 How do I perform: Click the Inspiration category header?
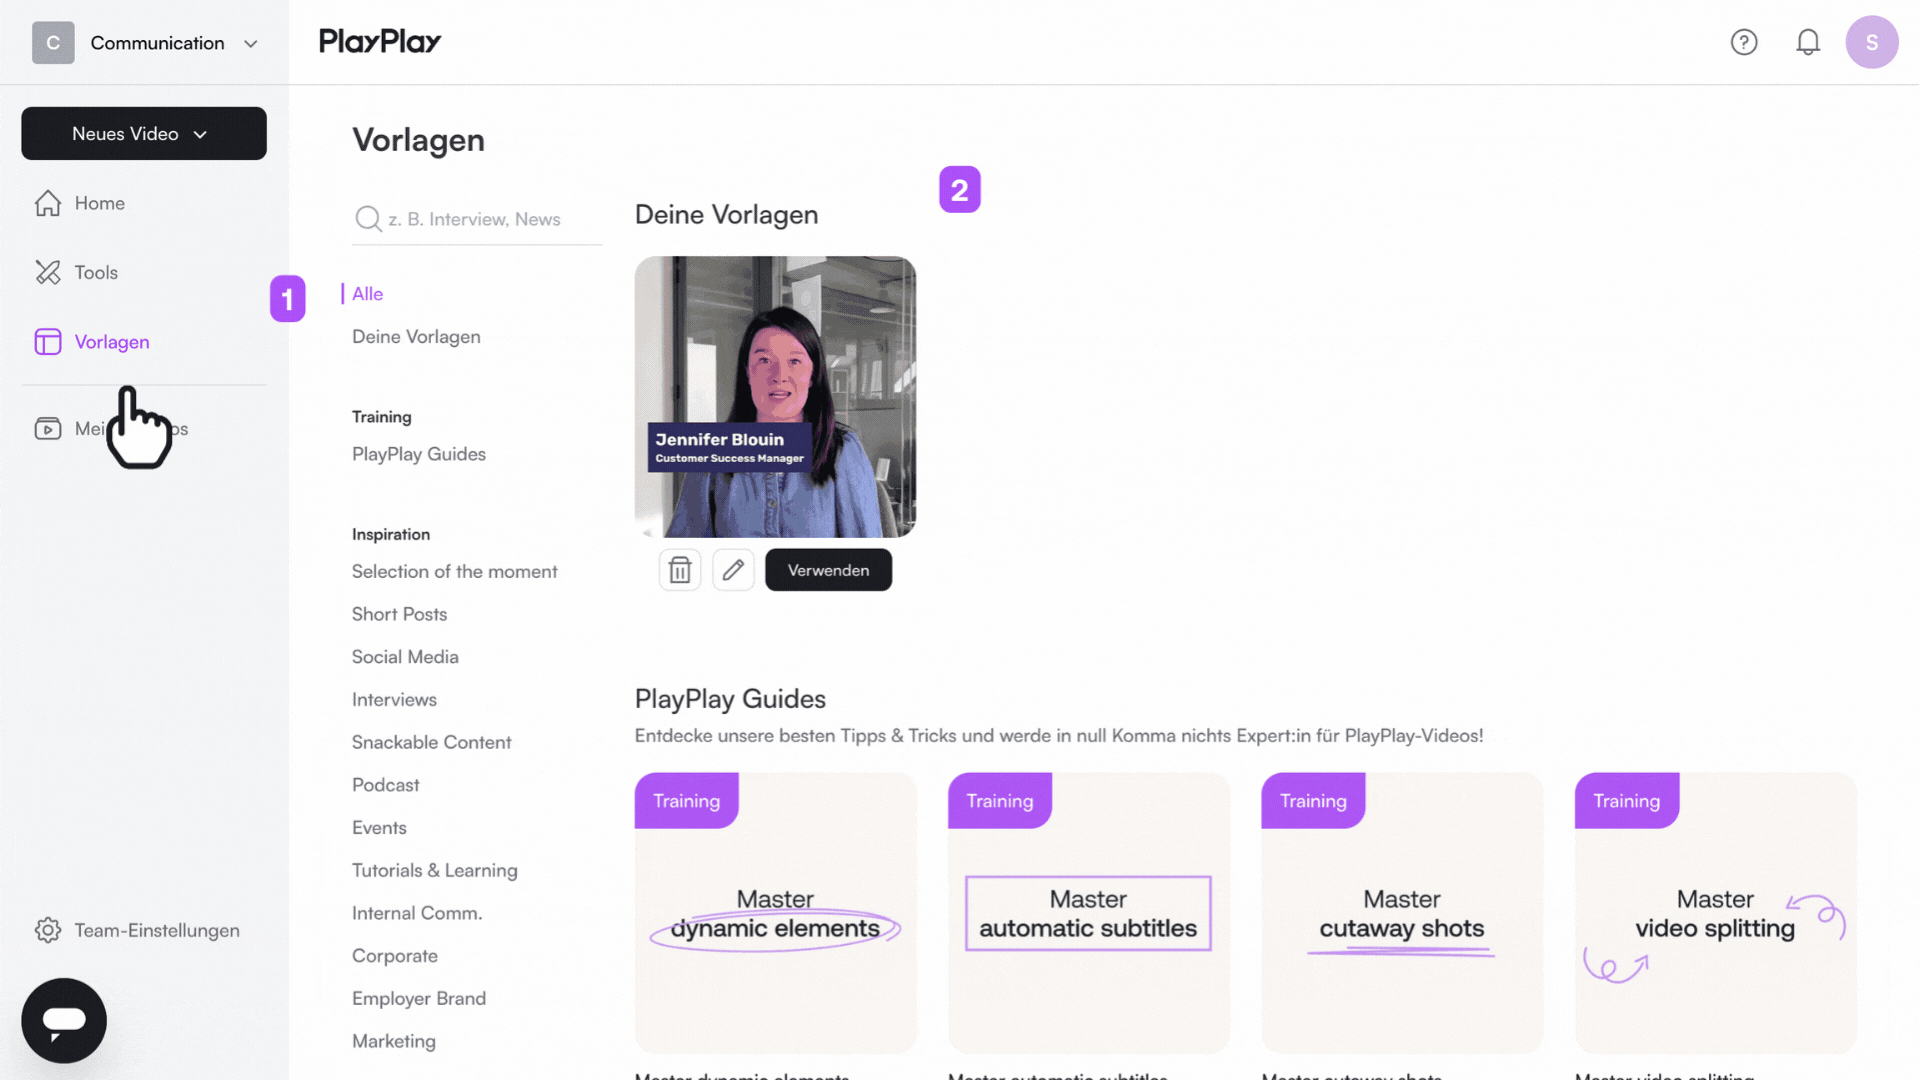click(x=391, y=535)
